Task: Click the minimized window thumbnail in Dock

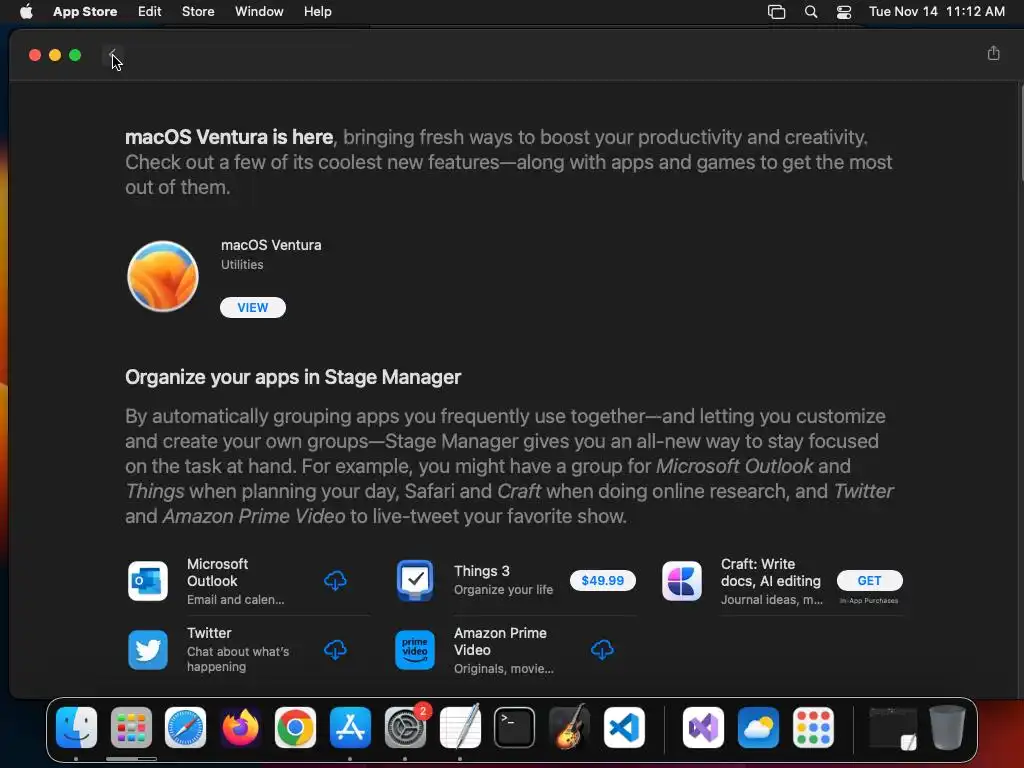Action: 894,728
